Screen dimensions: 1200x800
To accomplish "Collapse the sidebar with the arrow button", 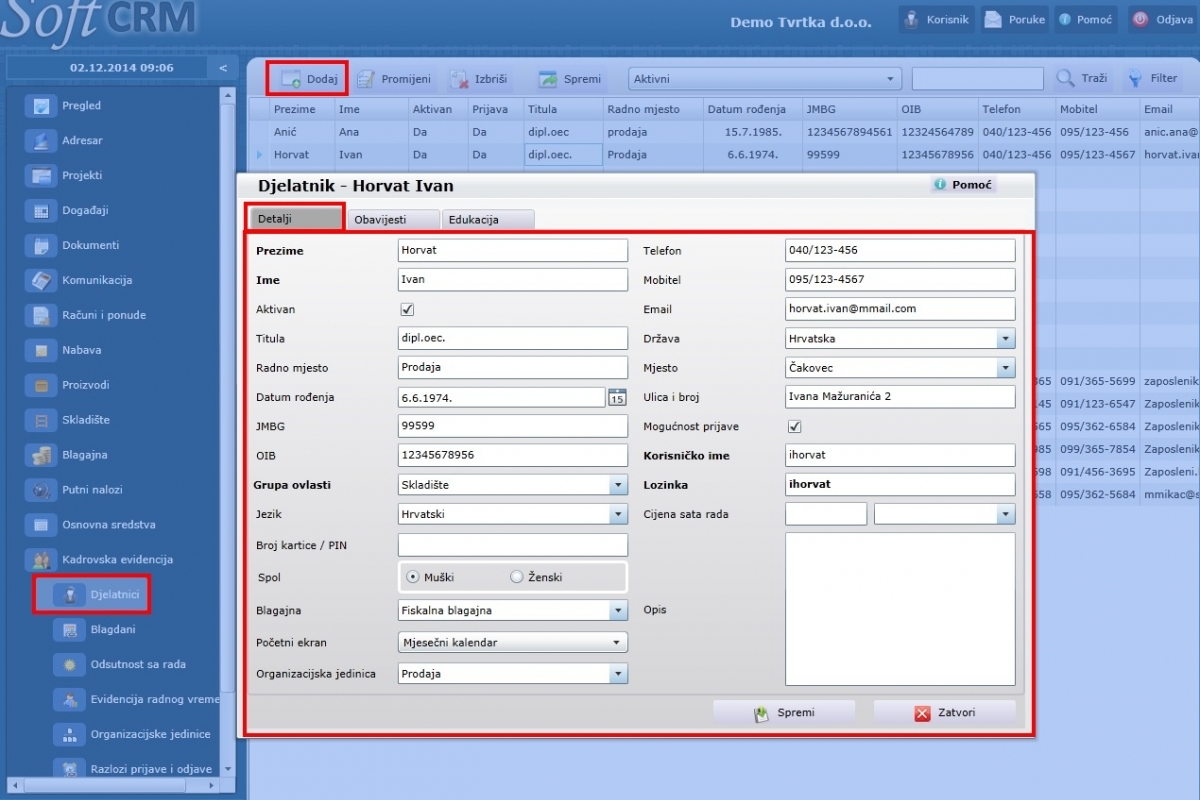I will click(x=222, y=68).
